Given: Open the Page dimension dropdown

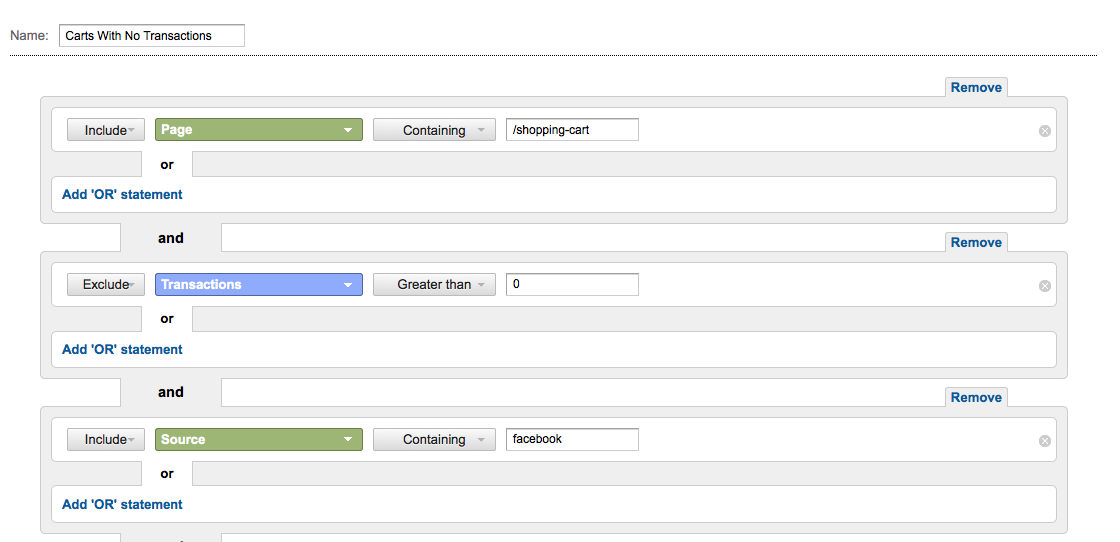Looking at the screenshot, I should pyautogui.click(x=259, y=130).
